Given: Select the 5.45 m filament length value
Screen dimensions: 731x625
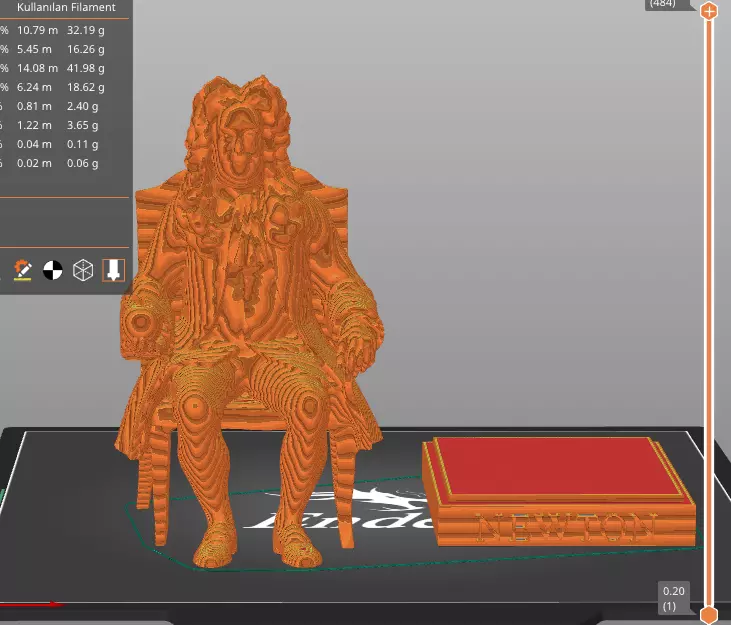Looking at the screenshot, I should [34, 49].
